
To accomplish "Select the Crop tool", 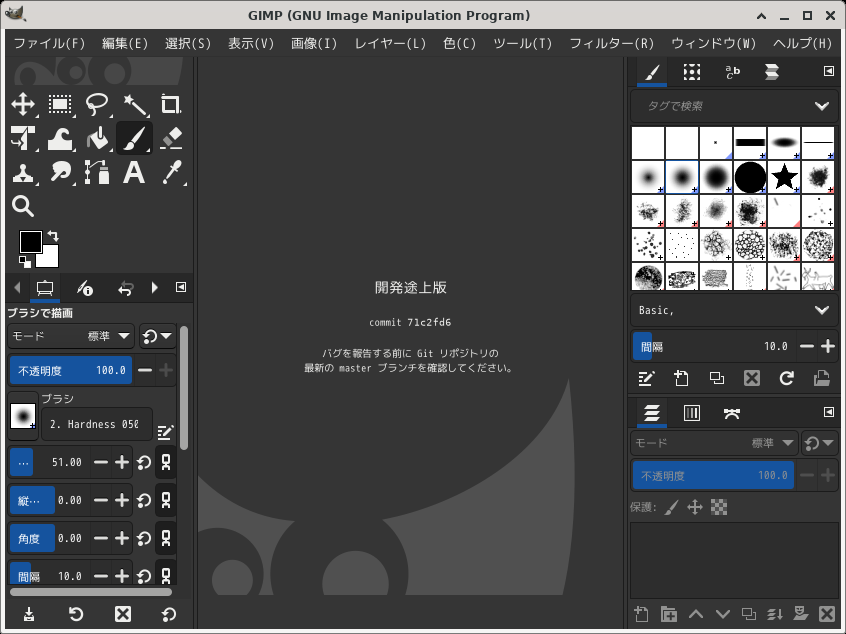I will point(171,104).
